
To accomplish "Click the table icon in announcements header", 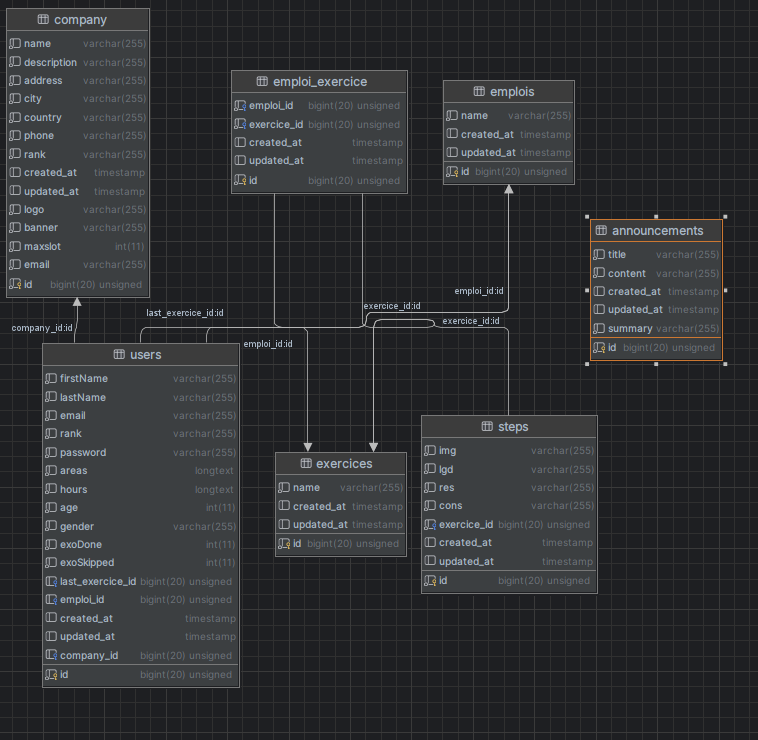I will click(601, 231).
